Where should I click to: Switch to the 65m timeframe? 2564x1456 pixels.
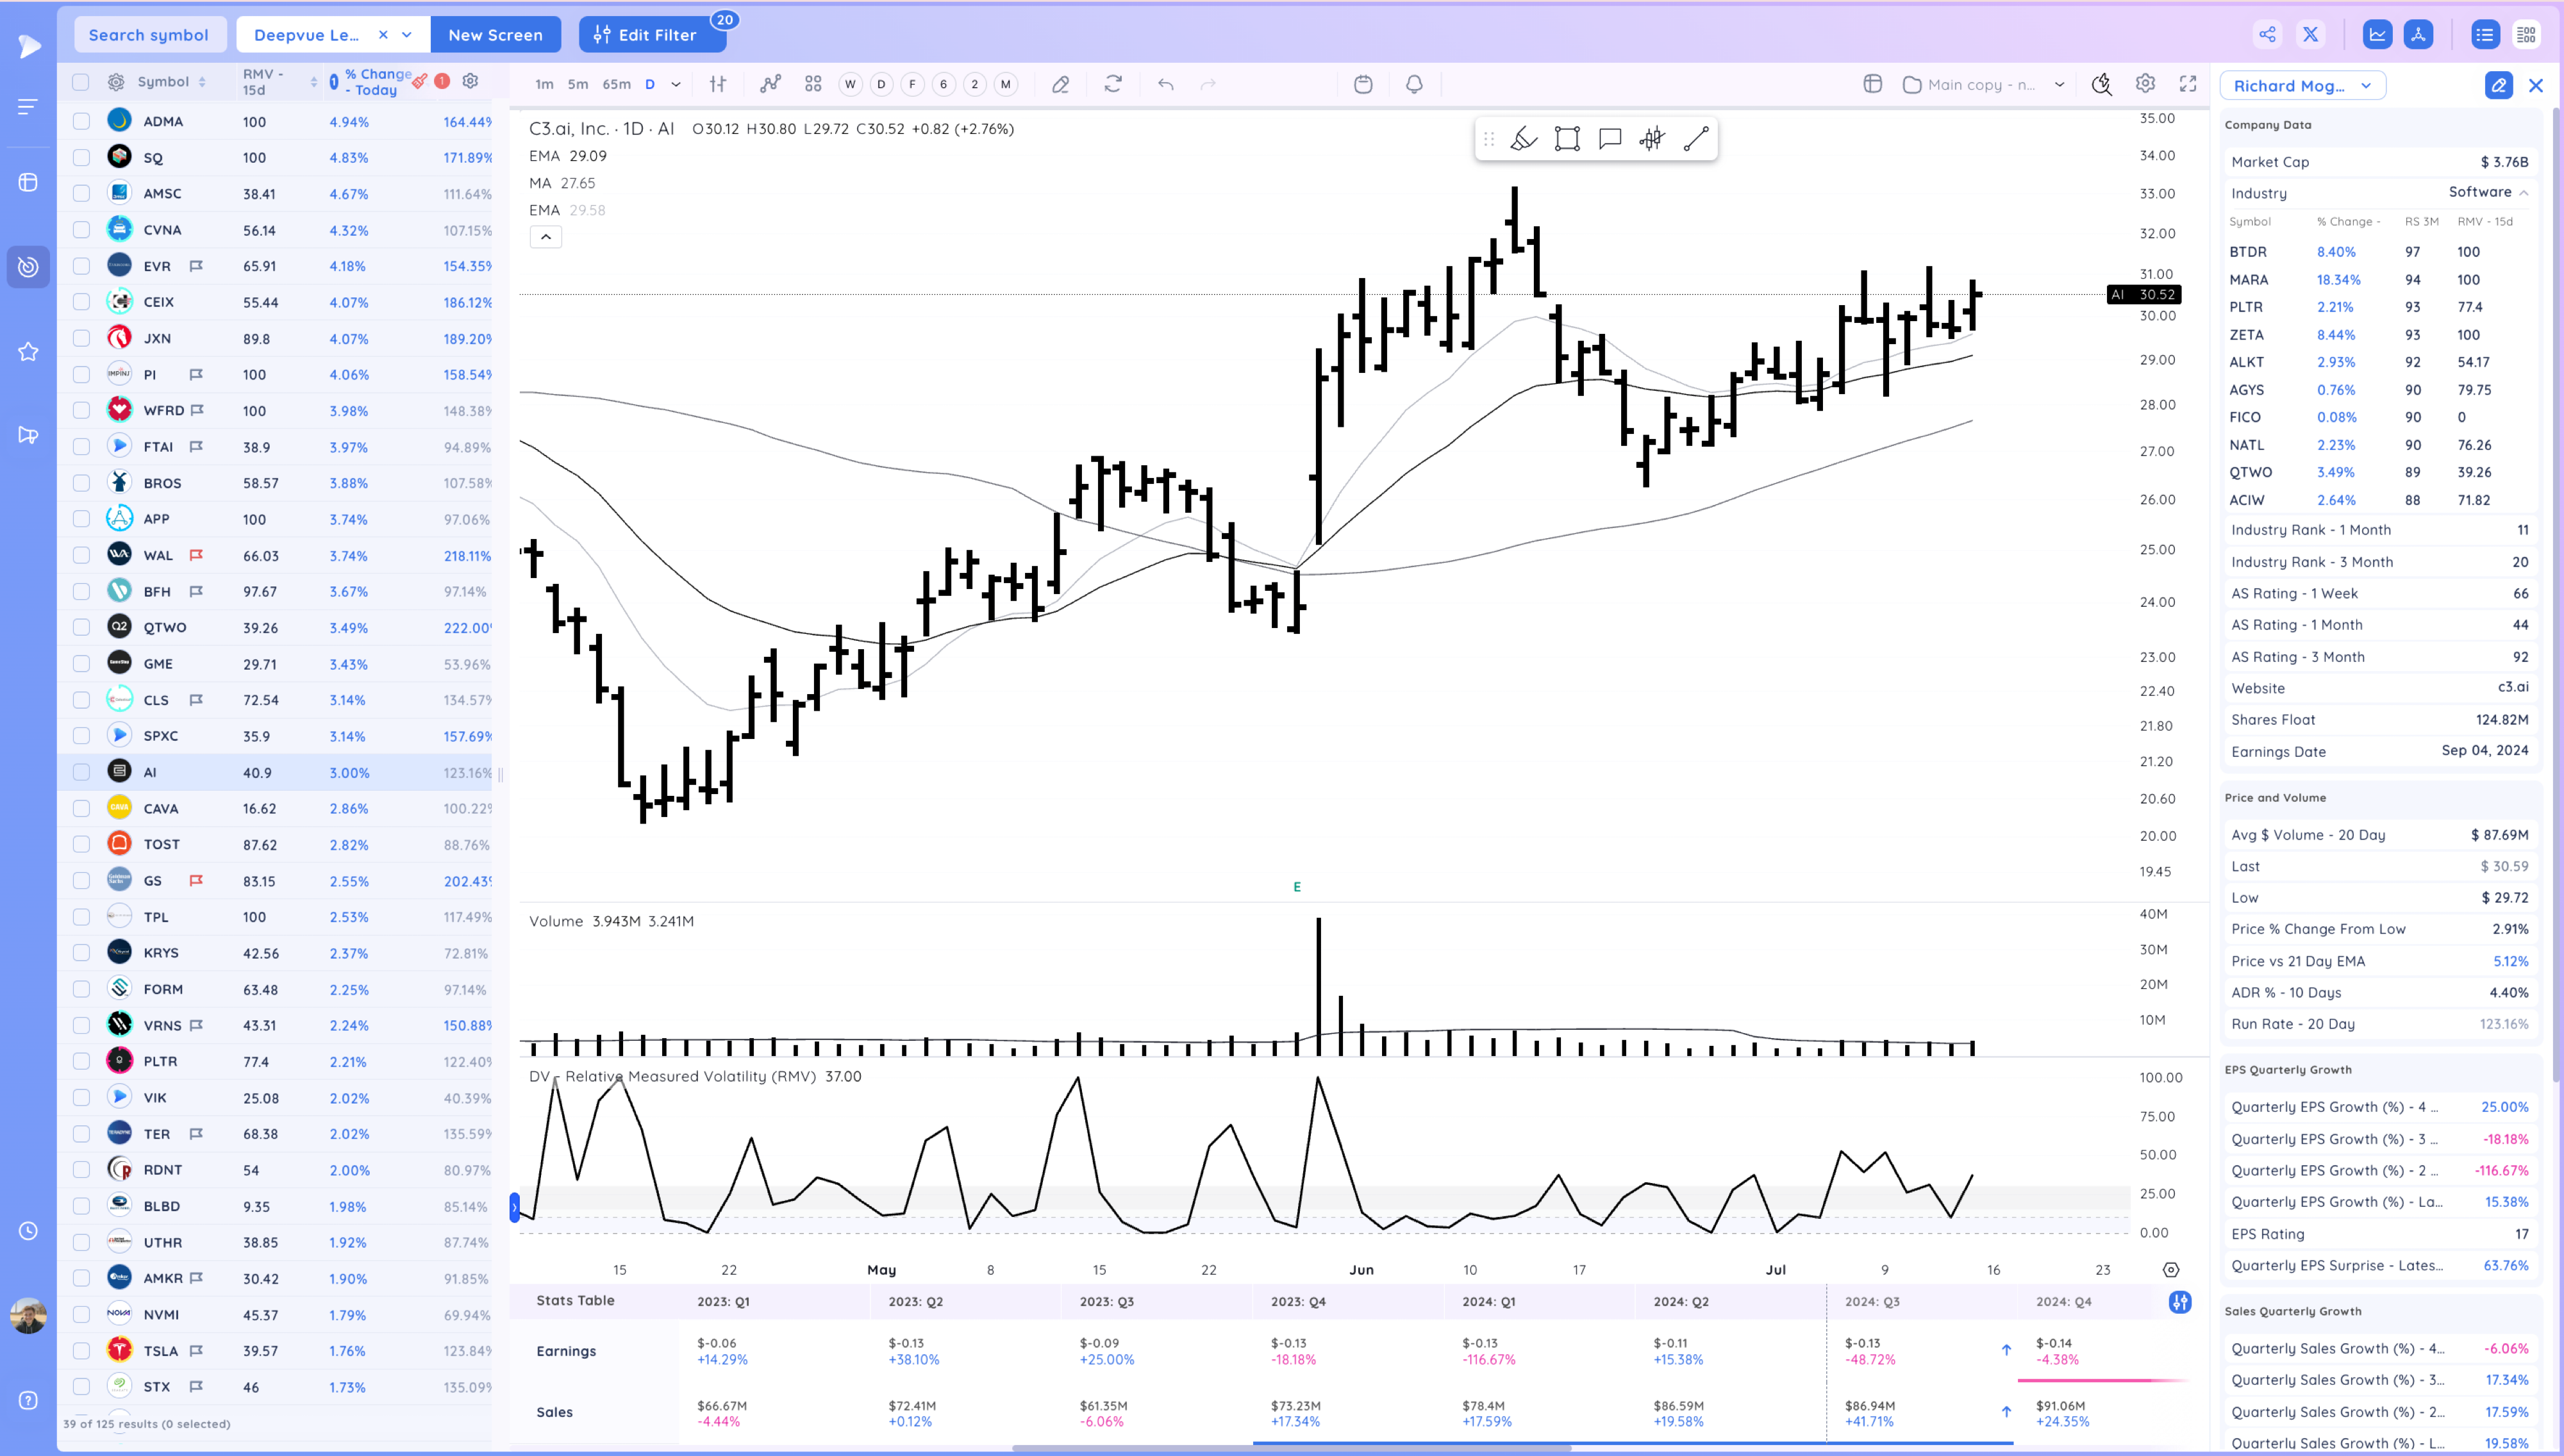pyautogui.click(x=616, y=85)
